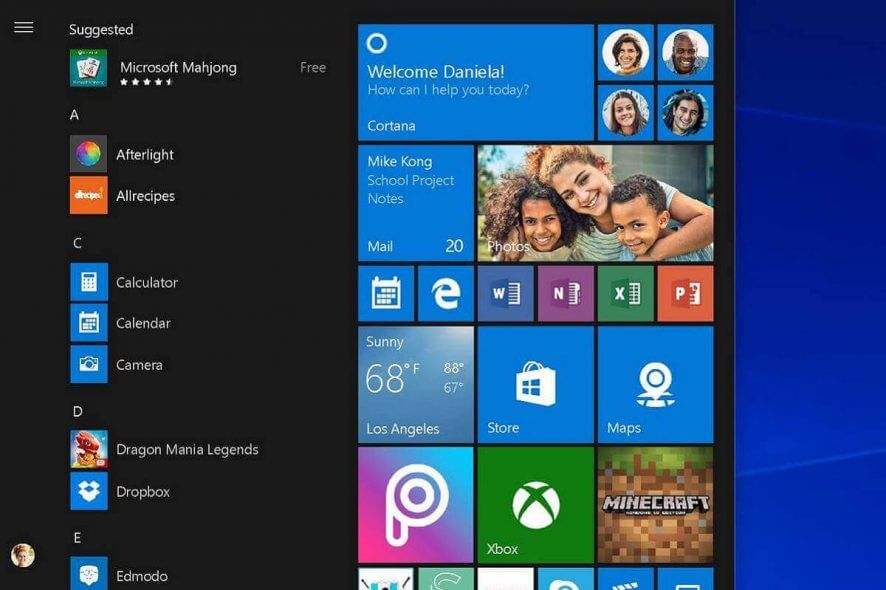Open the user account avatar
This screenshot has width=886, height=590.
(x=23, y=555)
